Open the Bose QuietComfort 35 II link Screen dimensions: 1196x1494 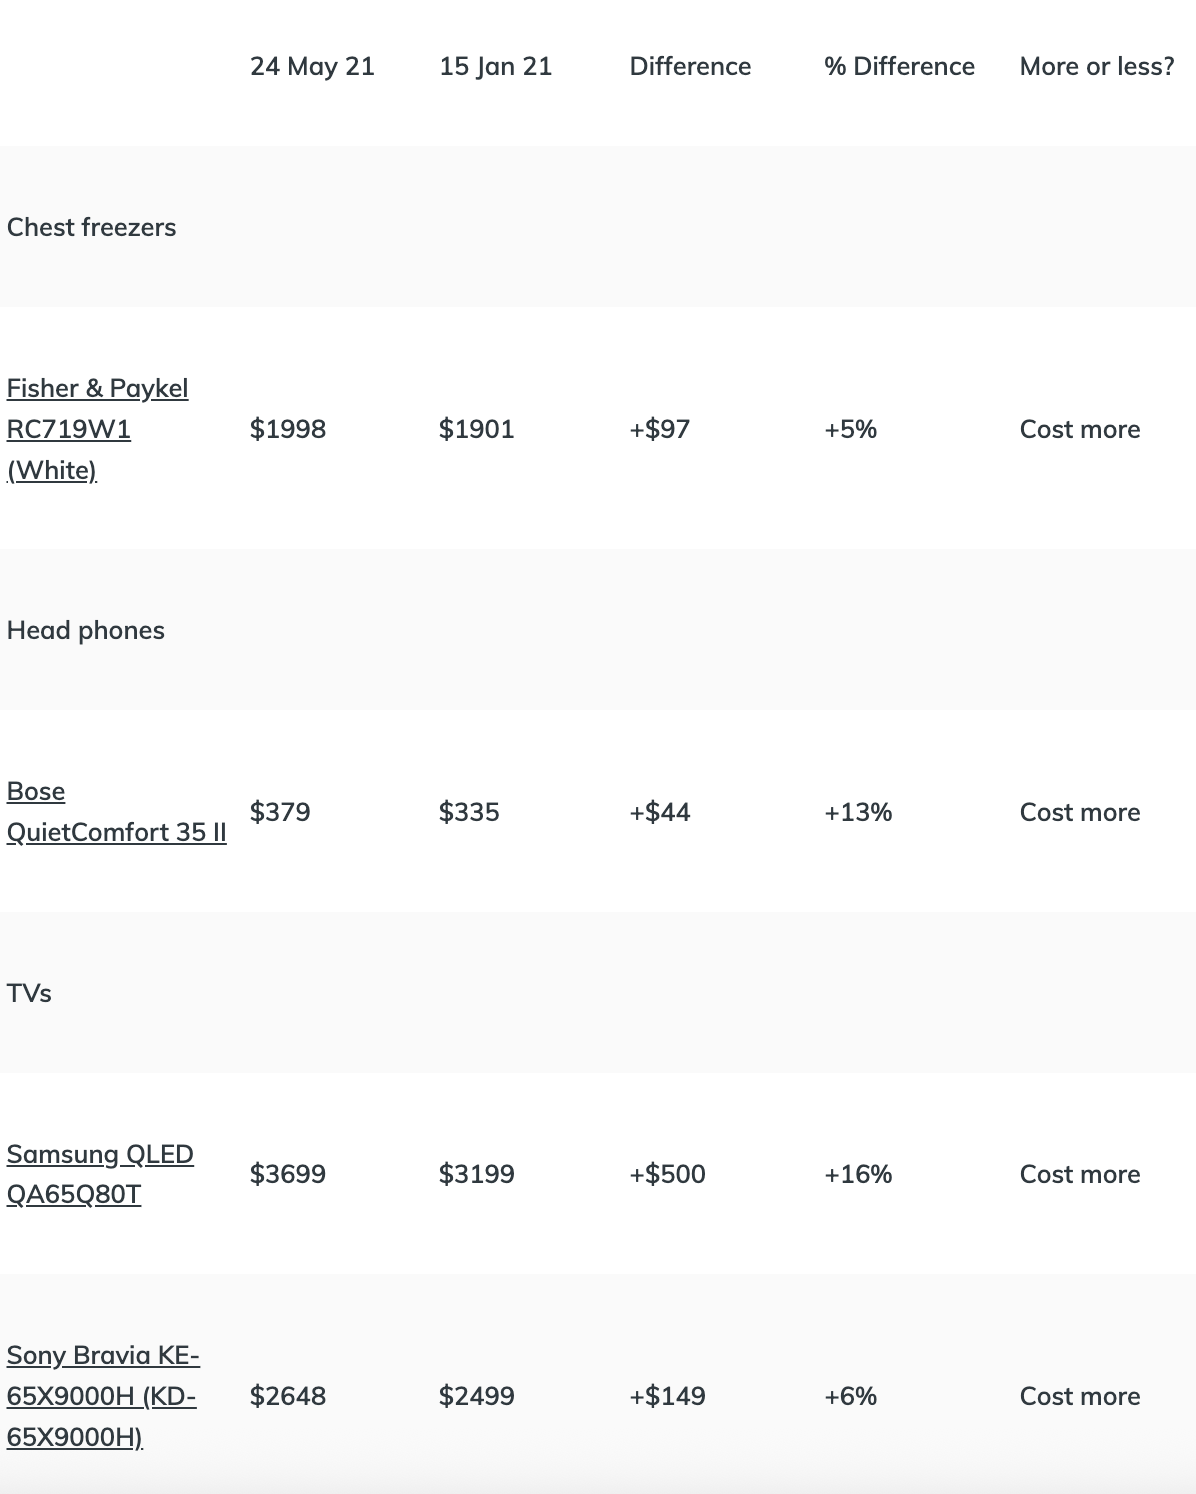[116, 812]
